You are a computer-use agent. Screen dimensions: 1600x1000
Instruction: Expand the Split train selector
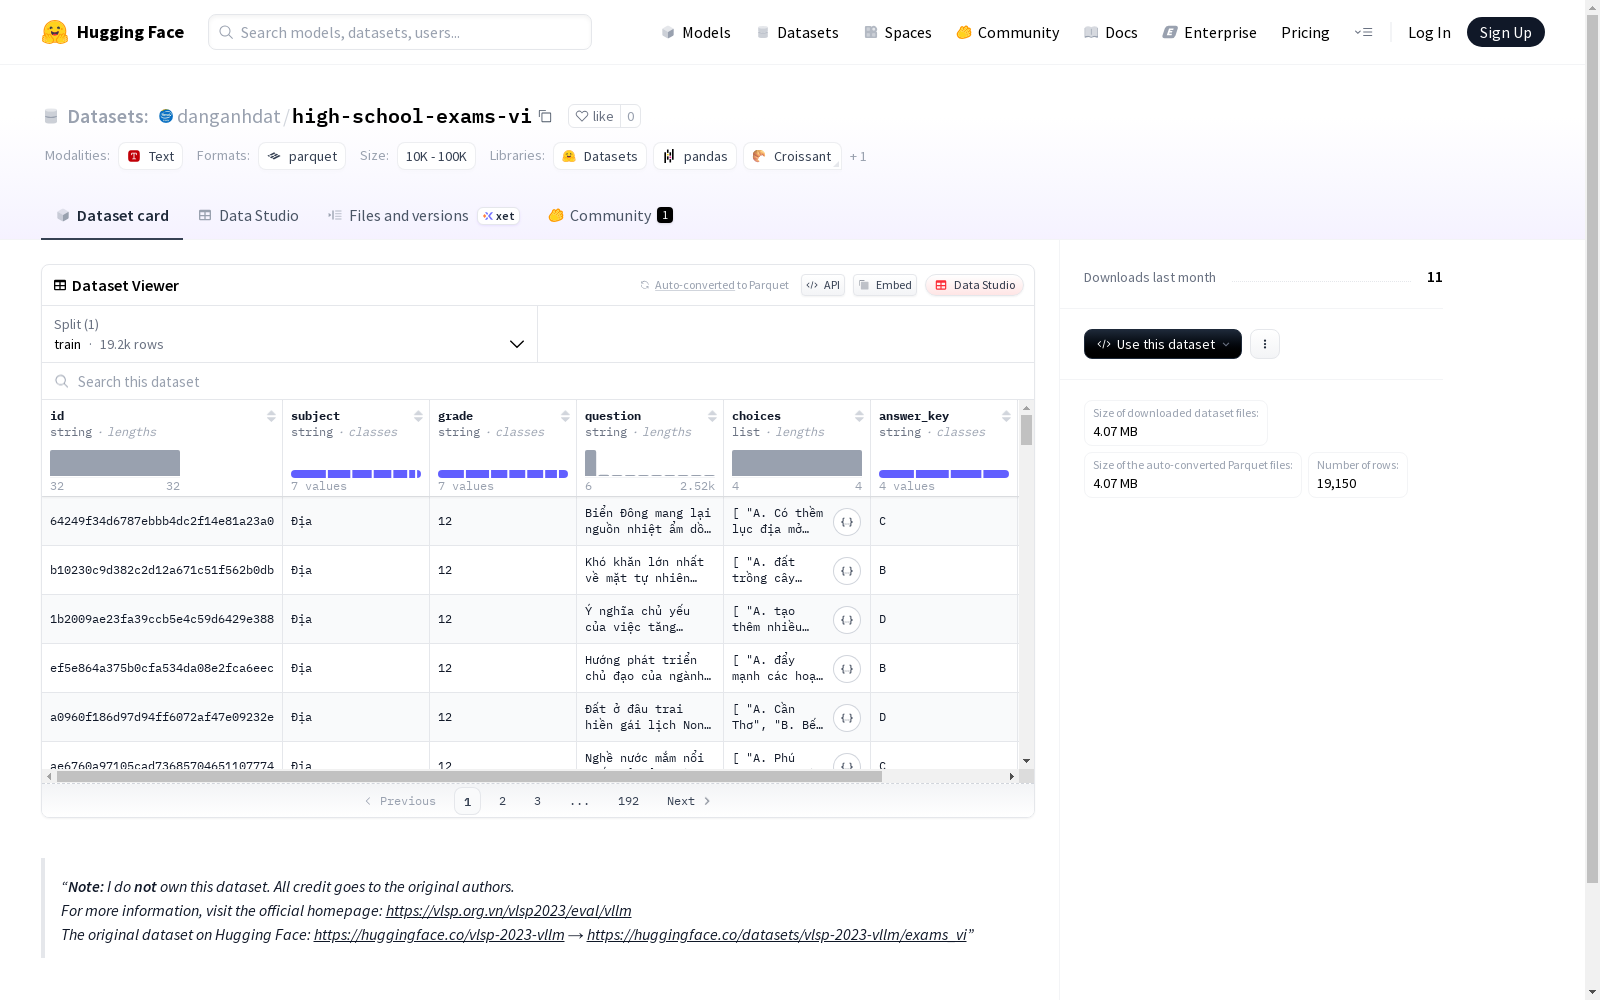pyautogui.click(x=289, y=334)
